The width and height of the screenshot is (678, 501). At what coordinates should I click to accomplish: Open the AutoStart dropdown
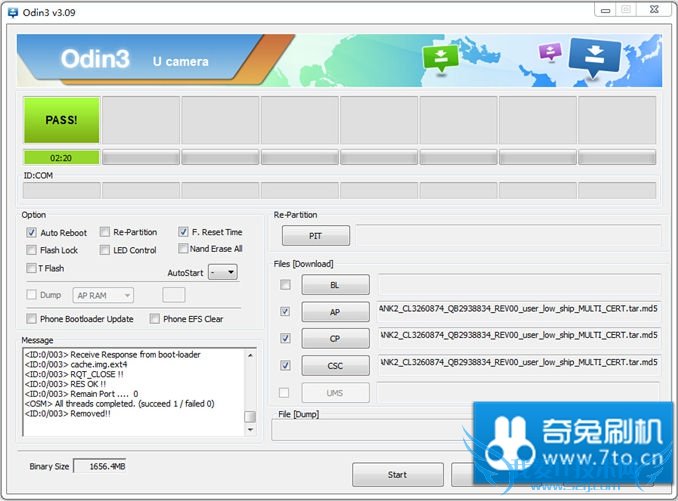223,272
